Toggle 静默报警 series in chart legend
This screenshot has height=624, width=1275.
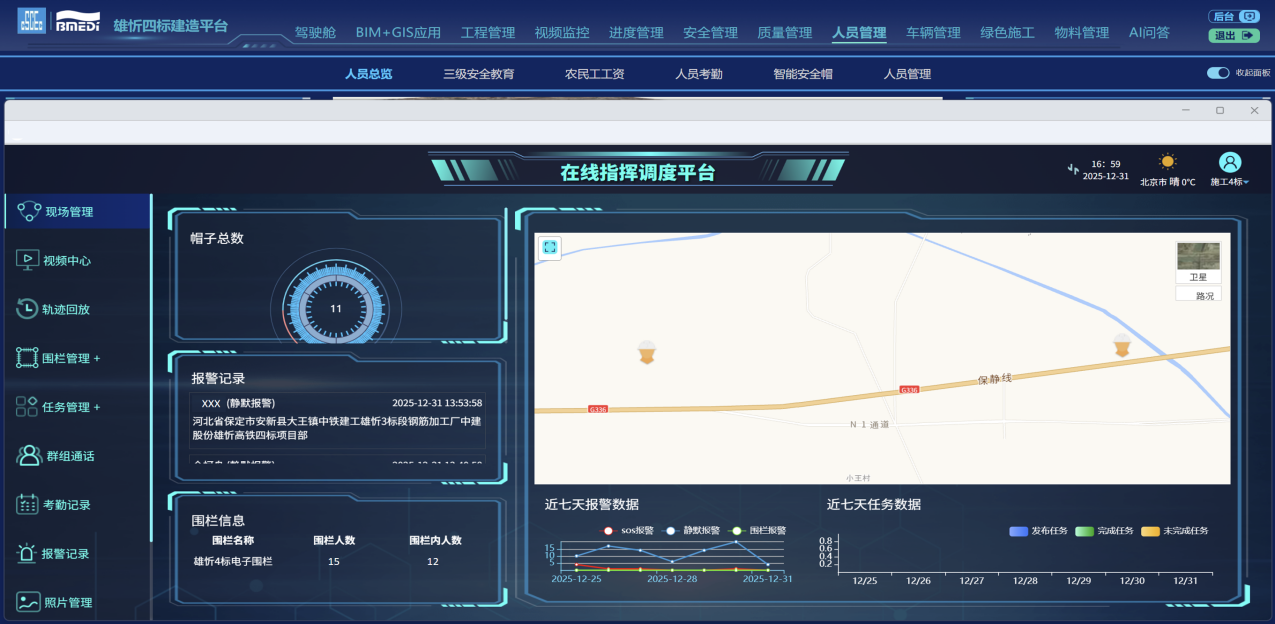tap(671, 531)
